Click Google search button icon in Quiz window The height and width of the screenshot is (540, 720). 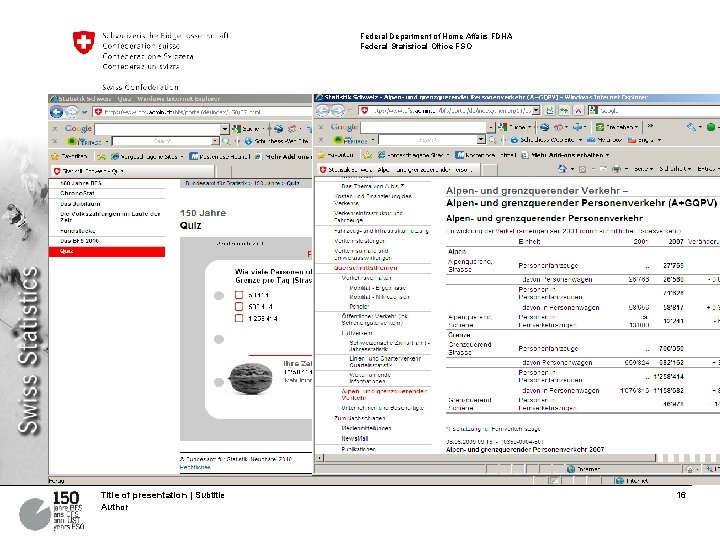[x=237, y=129]
